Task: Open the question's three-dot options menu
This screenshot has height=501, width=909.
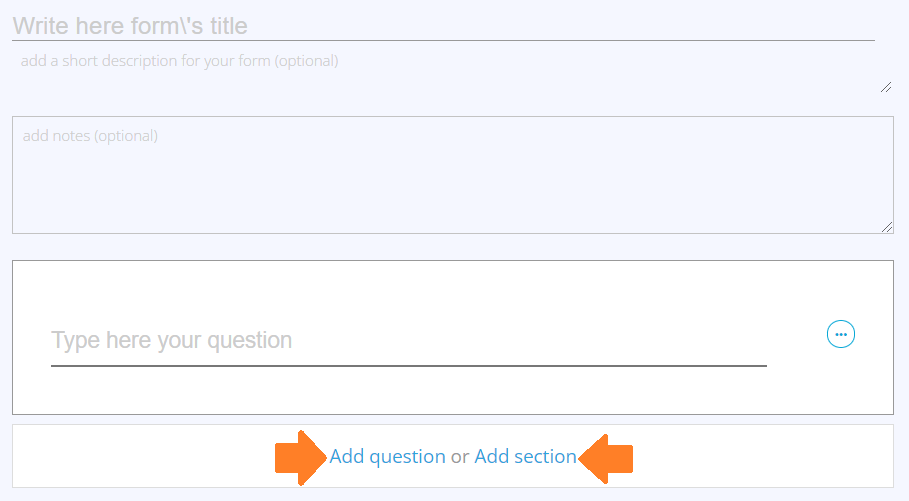Action: [841, 334]
